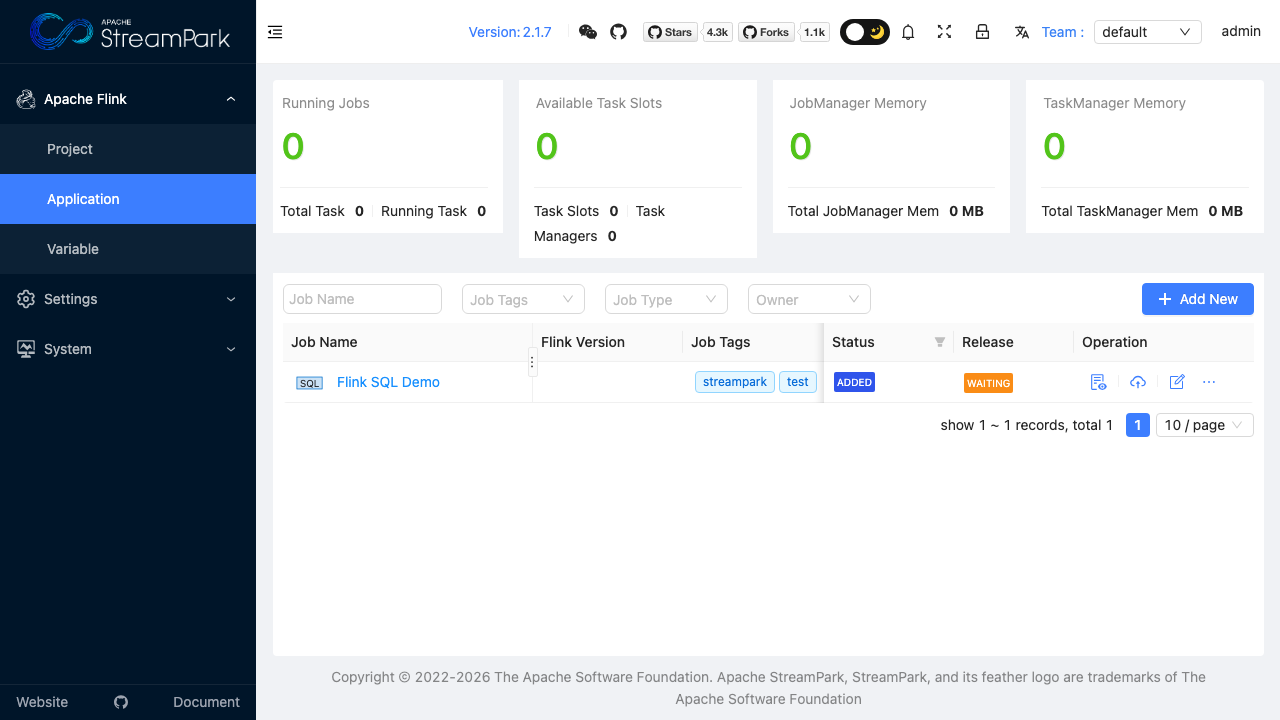
Task: Click the Running Jobs card title
Action: click(326, 103)
